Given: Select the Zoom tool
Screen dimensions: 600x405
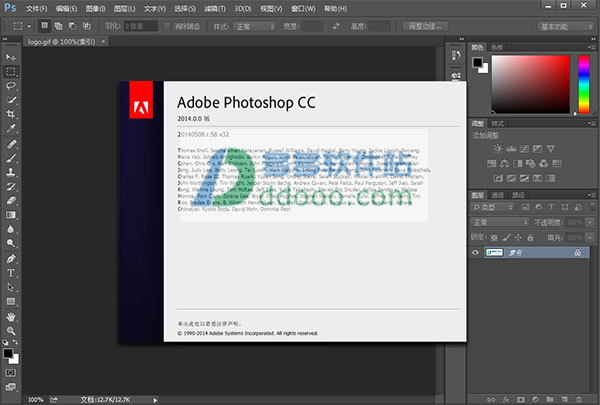Looking at the screenshot, I should click(x=11, y=331).
